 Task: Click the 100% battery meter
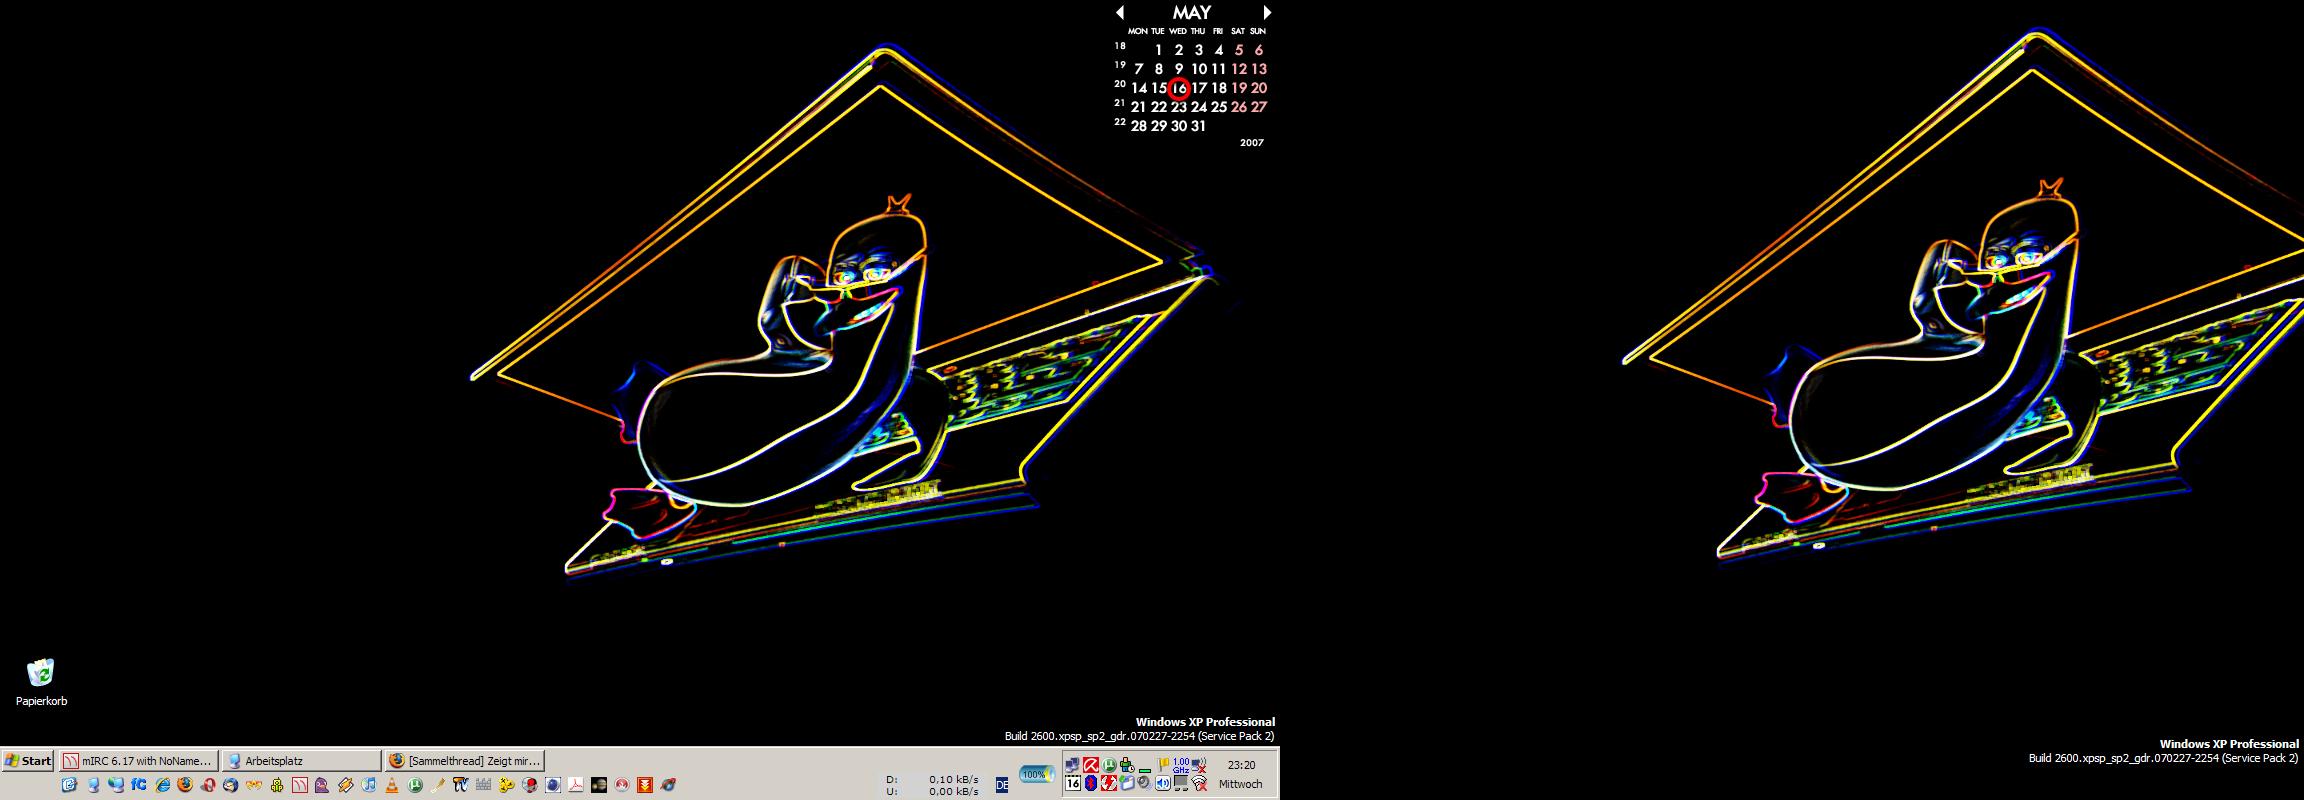click(1037, 773)
